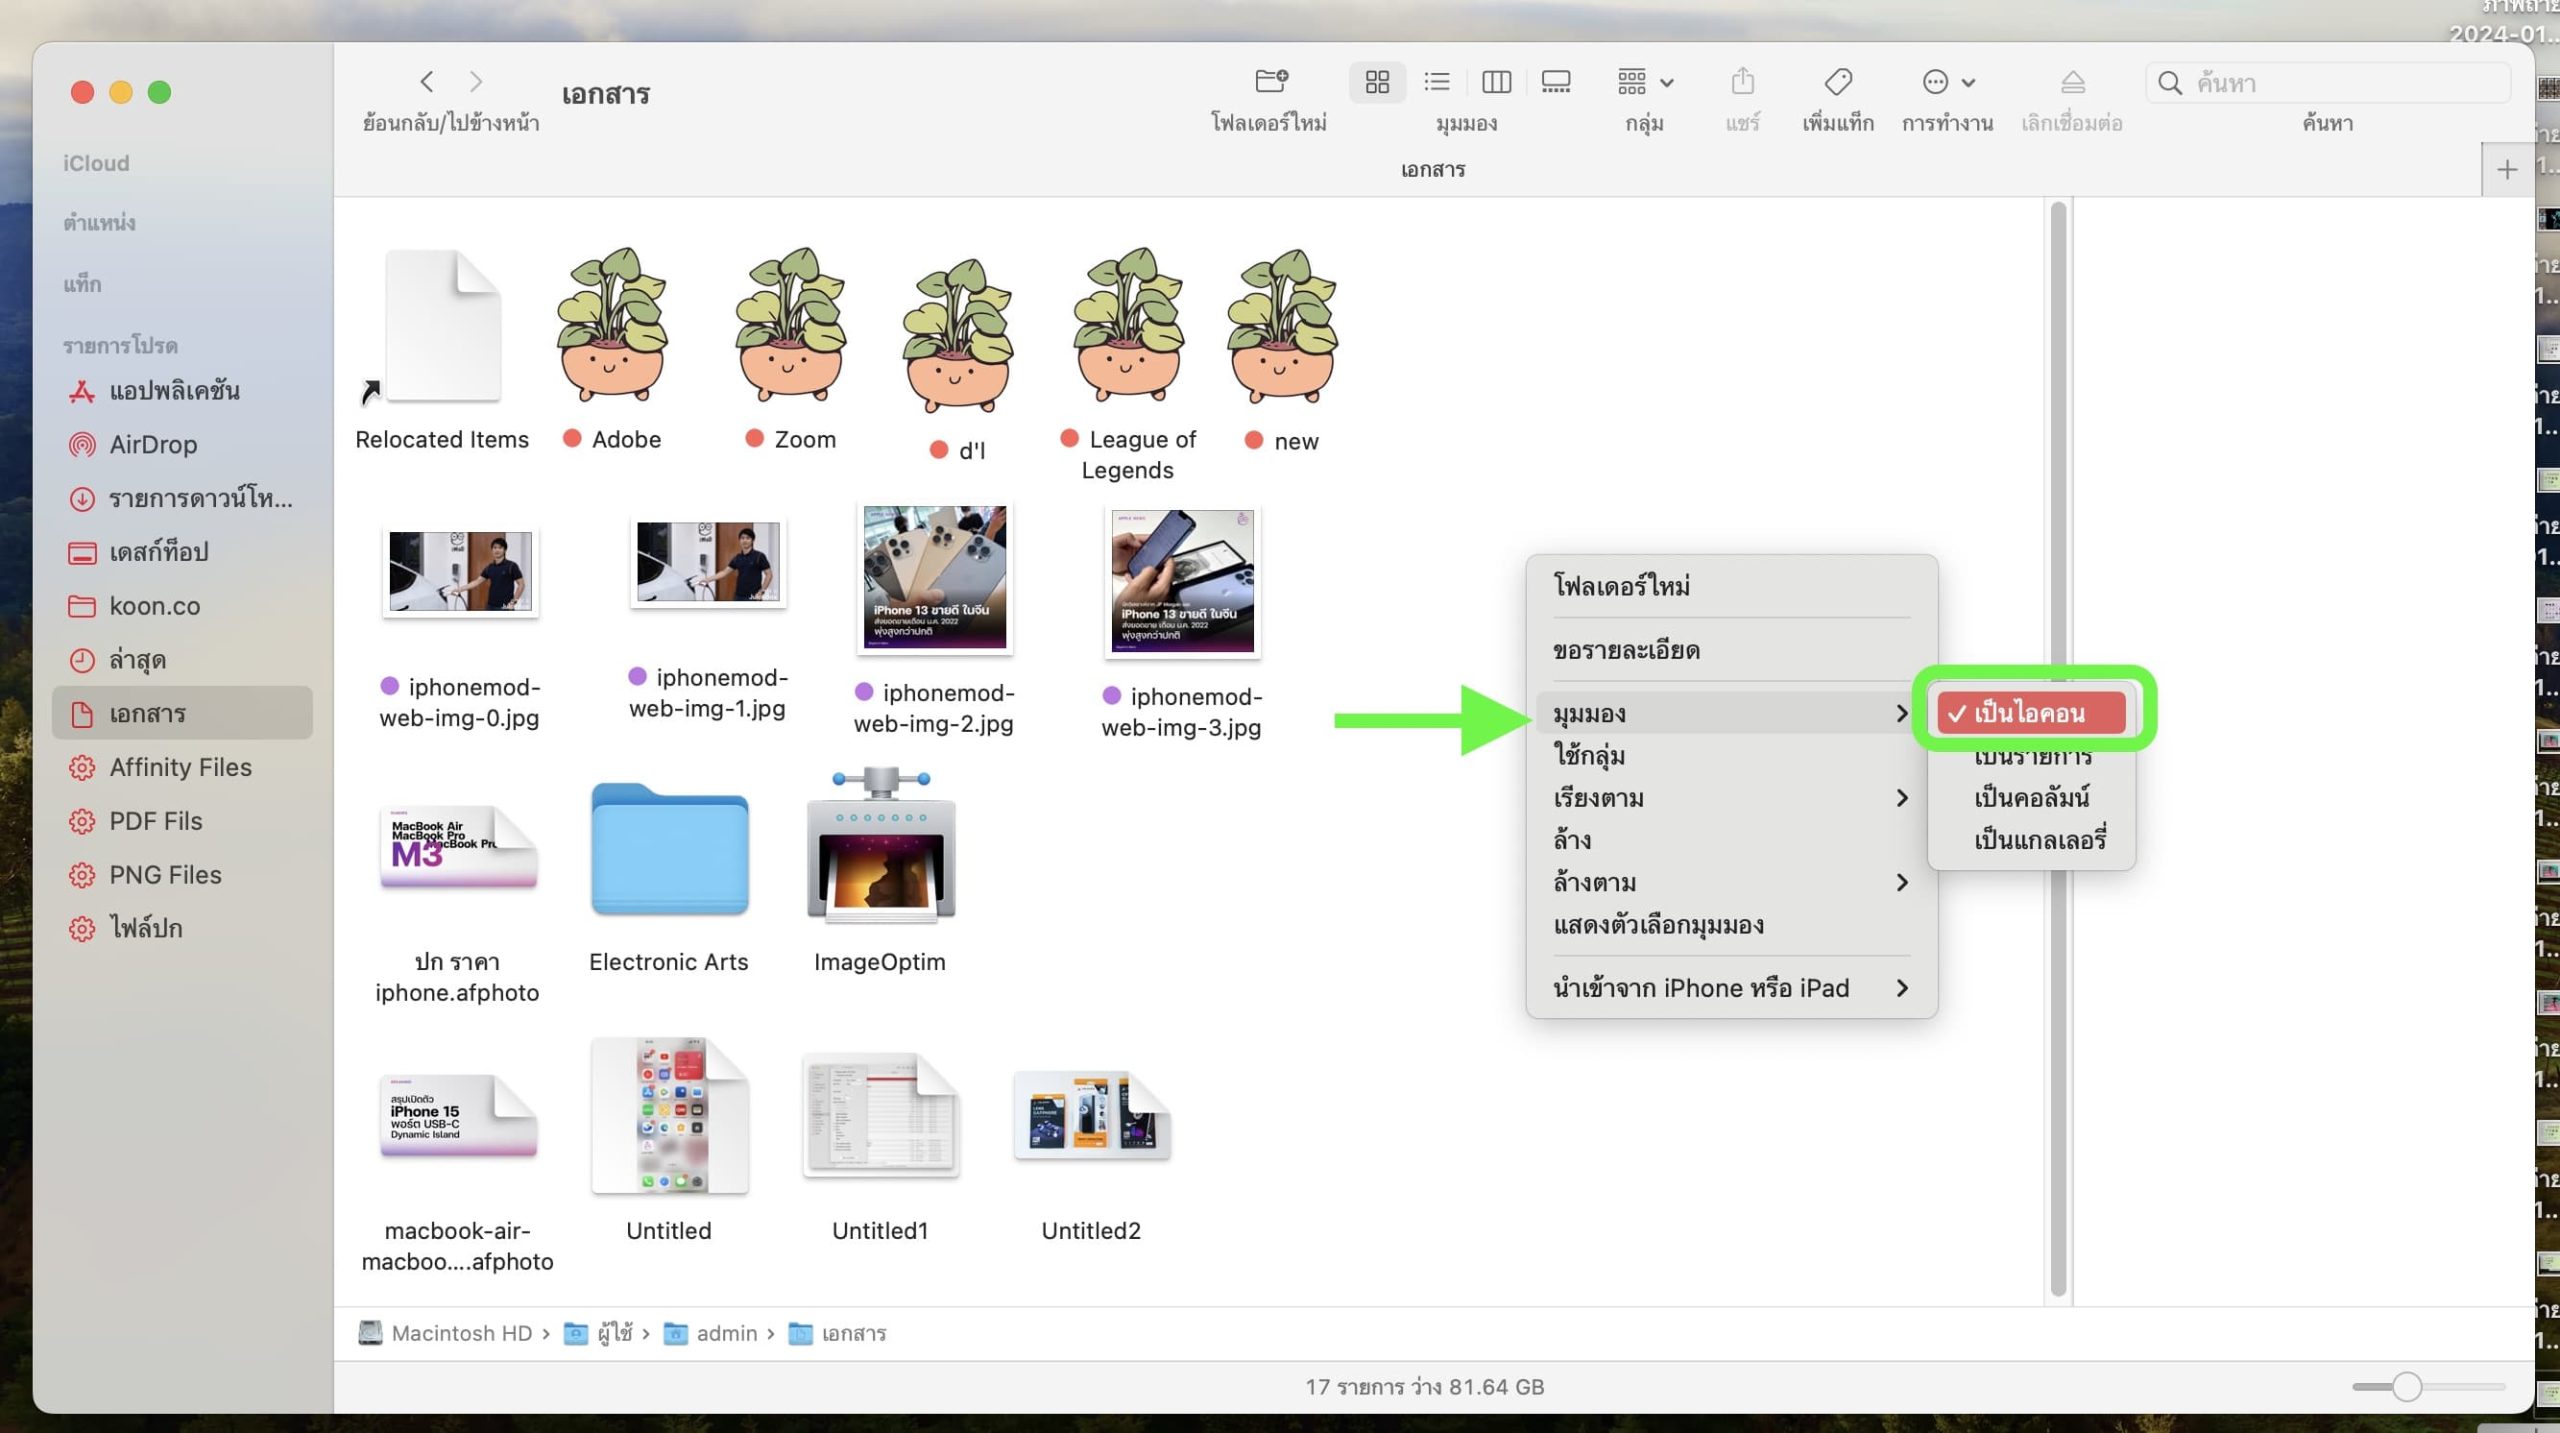Select checked 'เป็นไอคอน' view option
2560x1433 pixels.
tap(2030, 713)
